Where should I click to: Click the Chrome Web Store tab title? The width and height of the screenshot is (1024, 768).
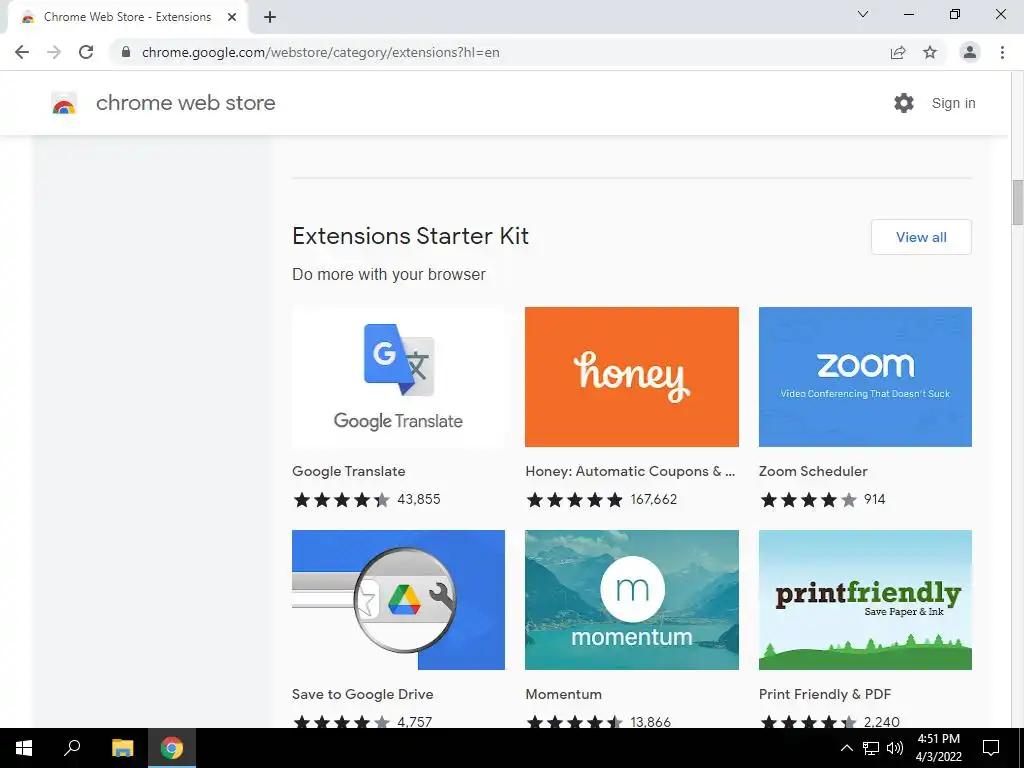(x=127, y=17)
